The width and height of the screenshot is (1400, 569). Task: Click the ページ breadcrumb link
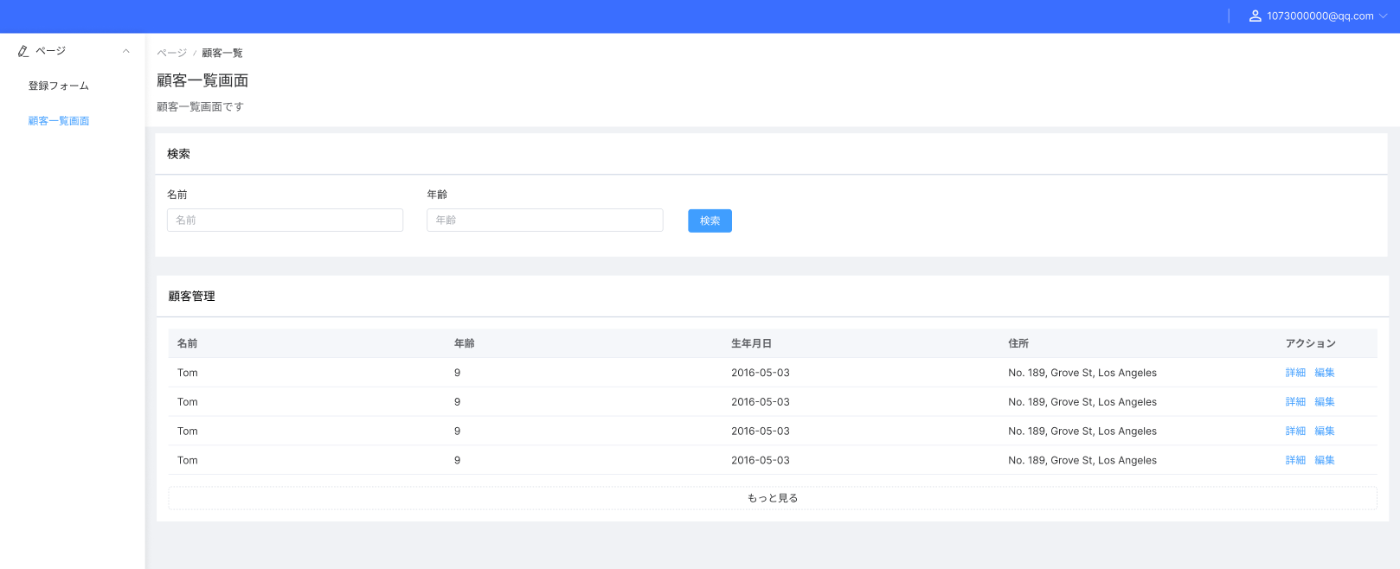click(172, 53)
